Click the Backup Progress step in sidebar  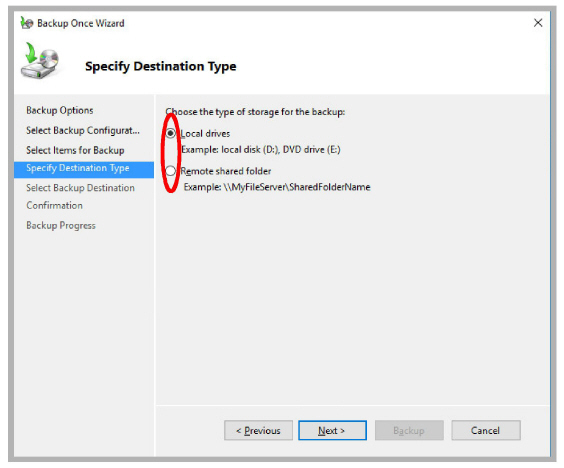61,226
